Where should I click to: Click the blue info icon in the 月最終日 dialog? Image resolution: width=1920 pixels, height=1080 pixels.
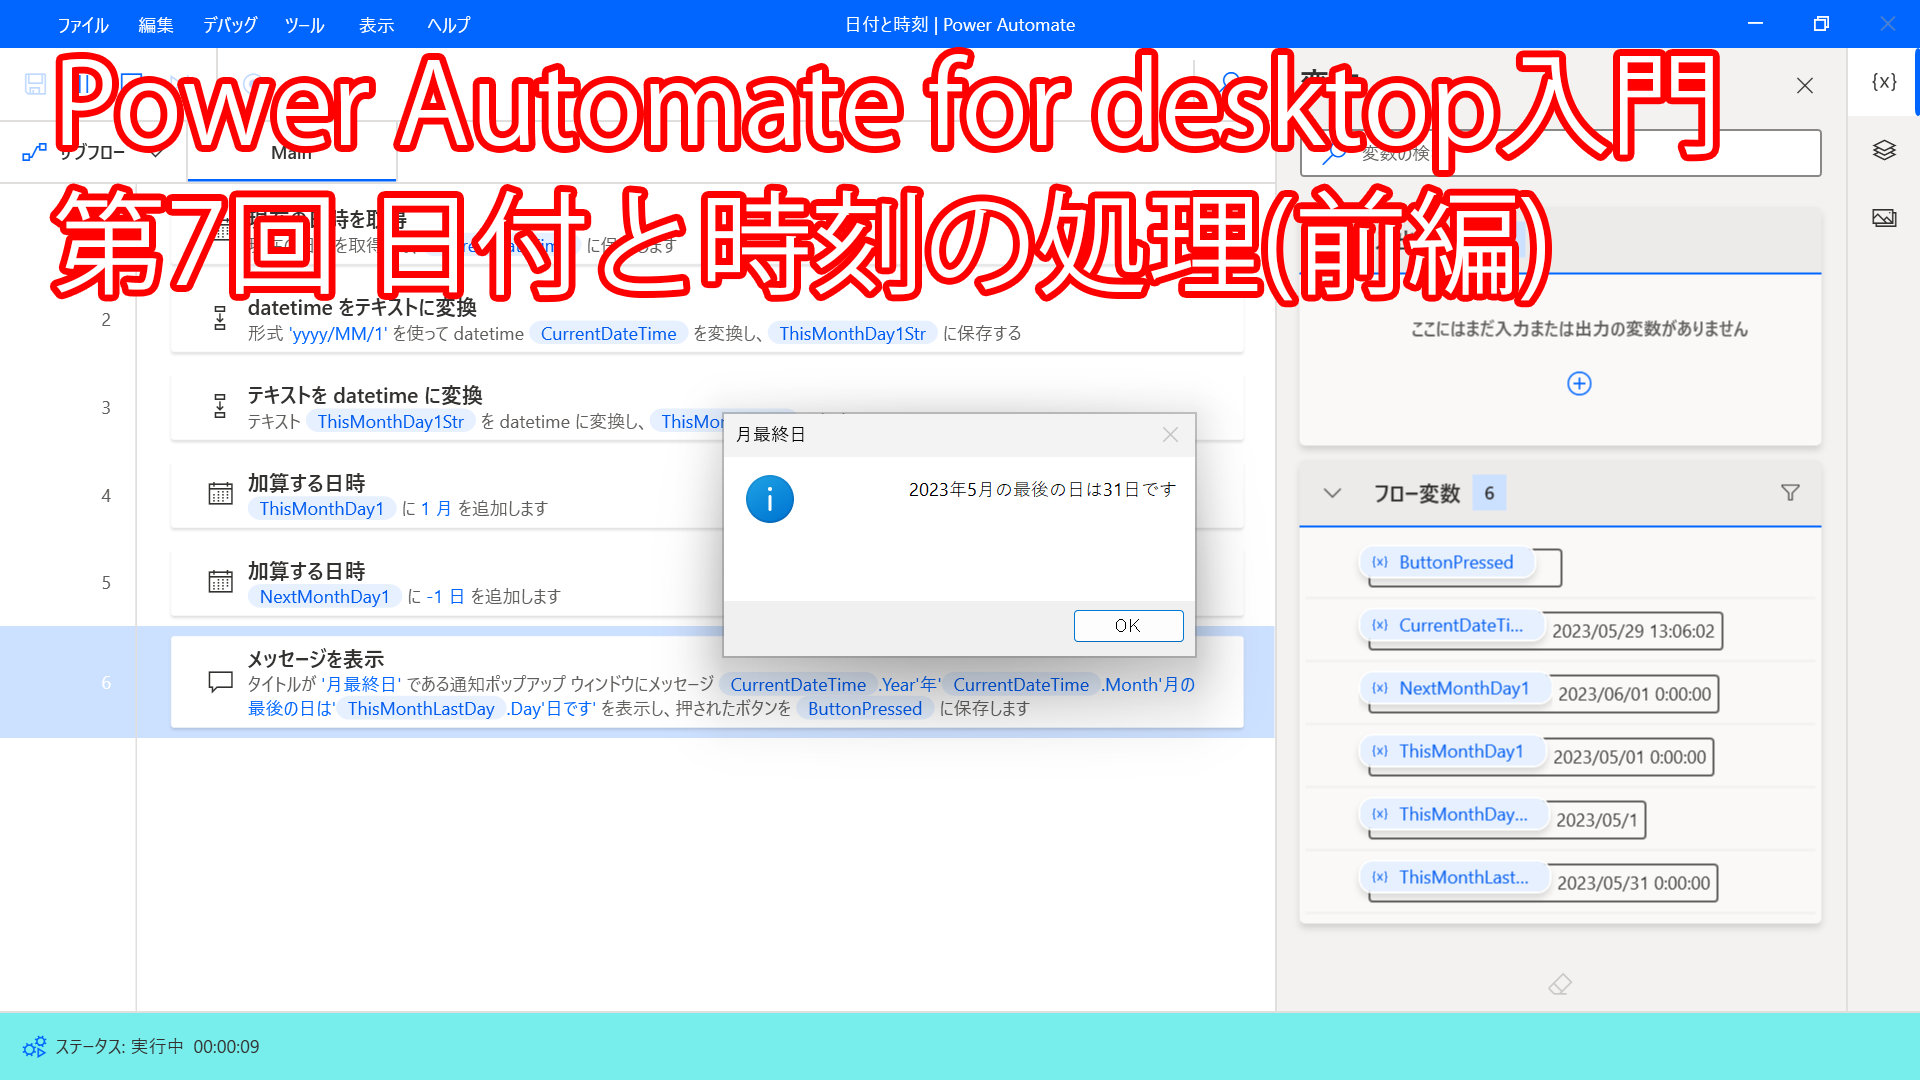pyautogui.click(x=770, y=499)
